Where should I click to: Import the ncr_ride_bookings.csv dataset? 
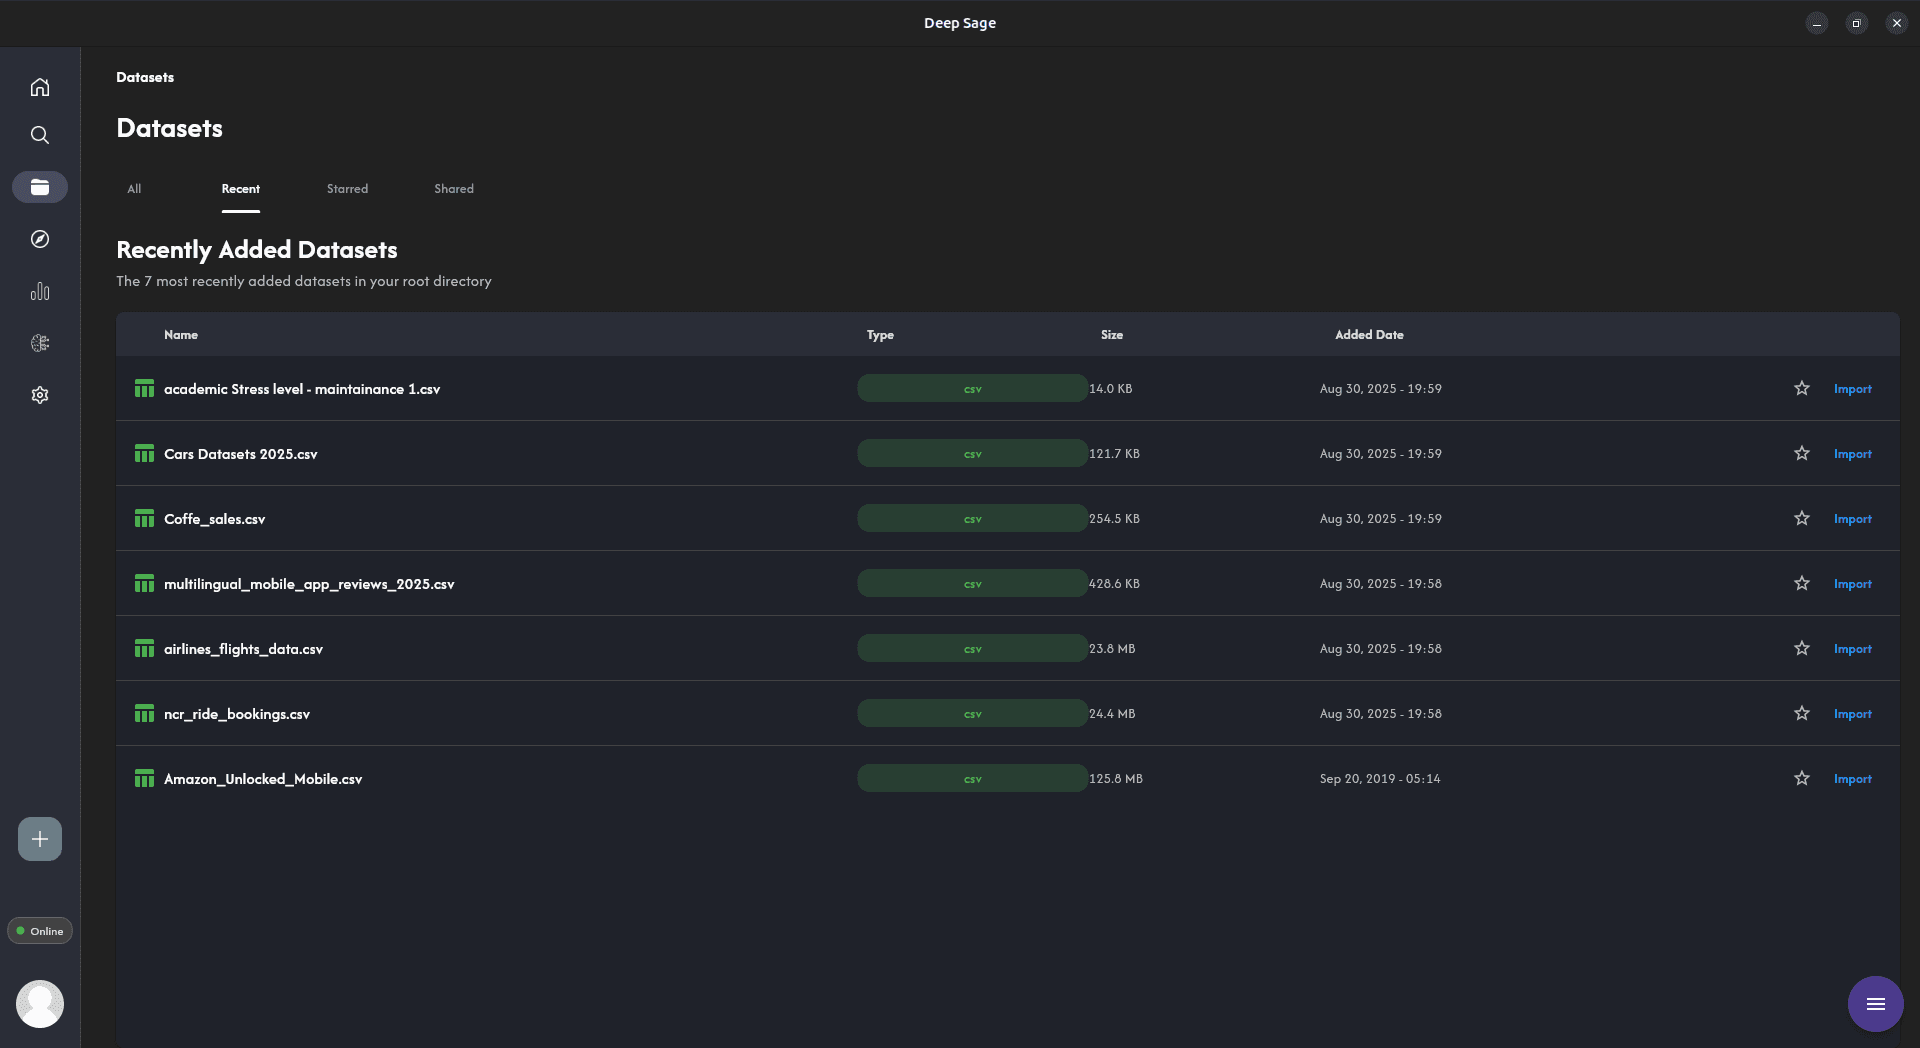pos(1852,714)
